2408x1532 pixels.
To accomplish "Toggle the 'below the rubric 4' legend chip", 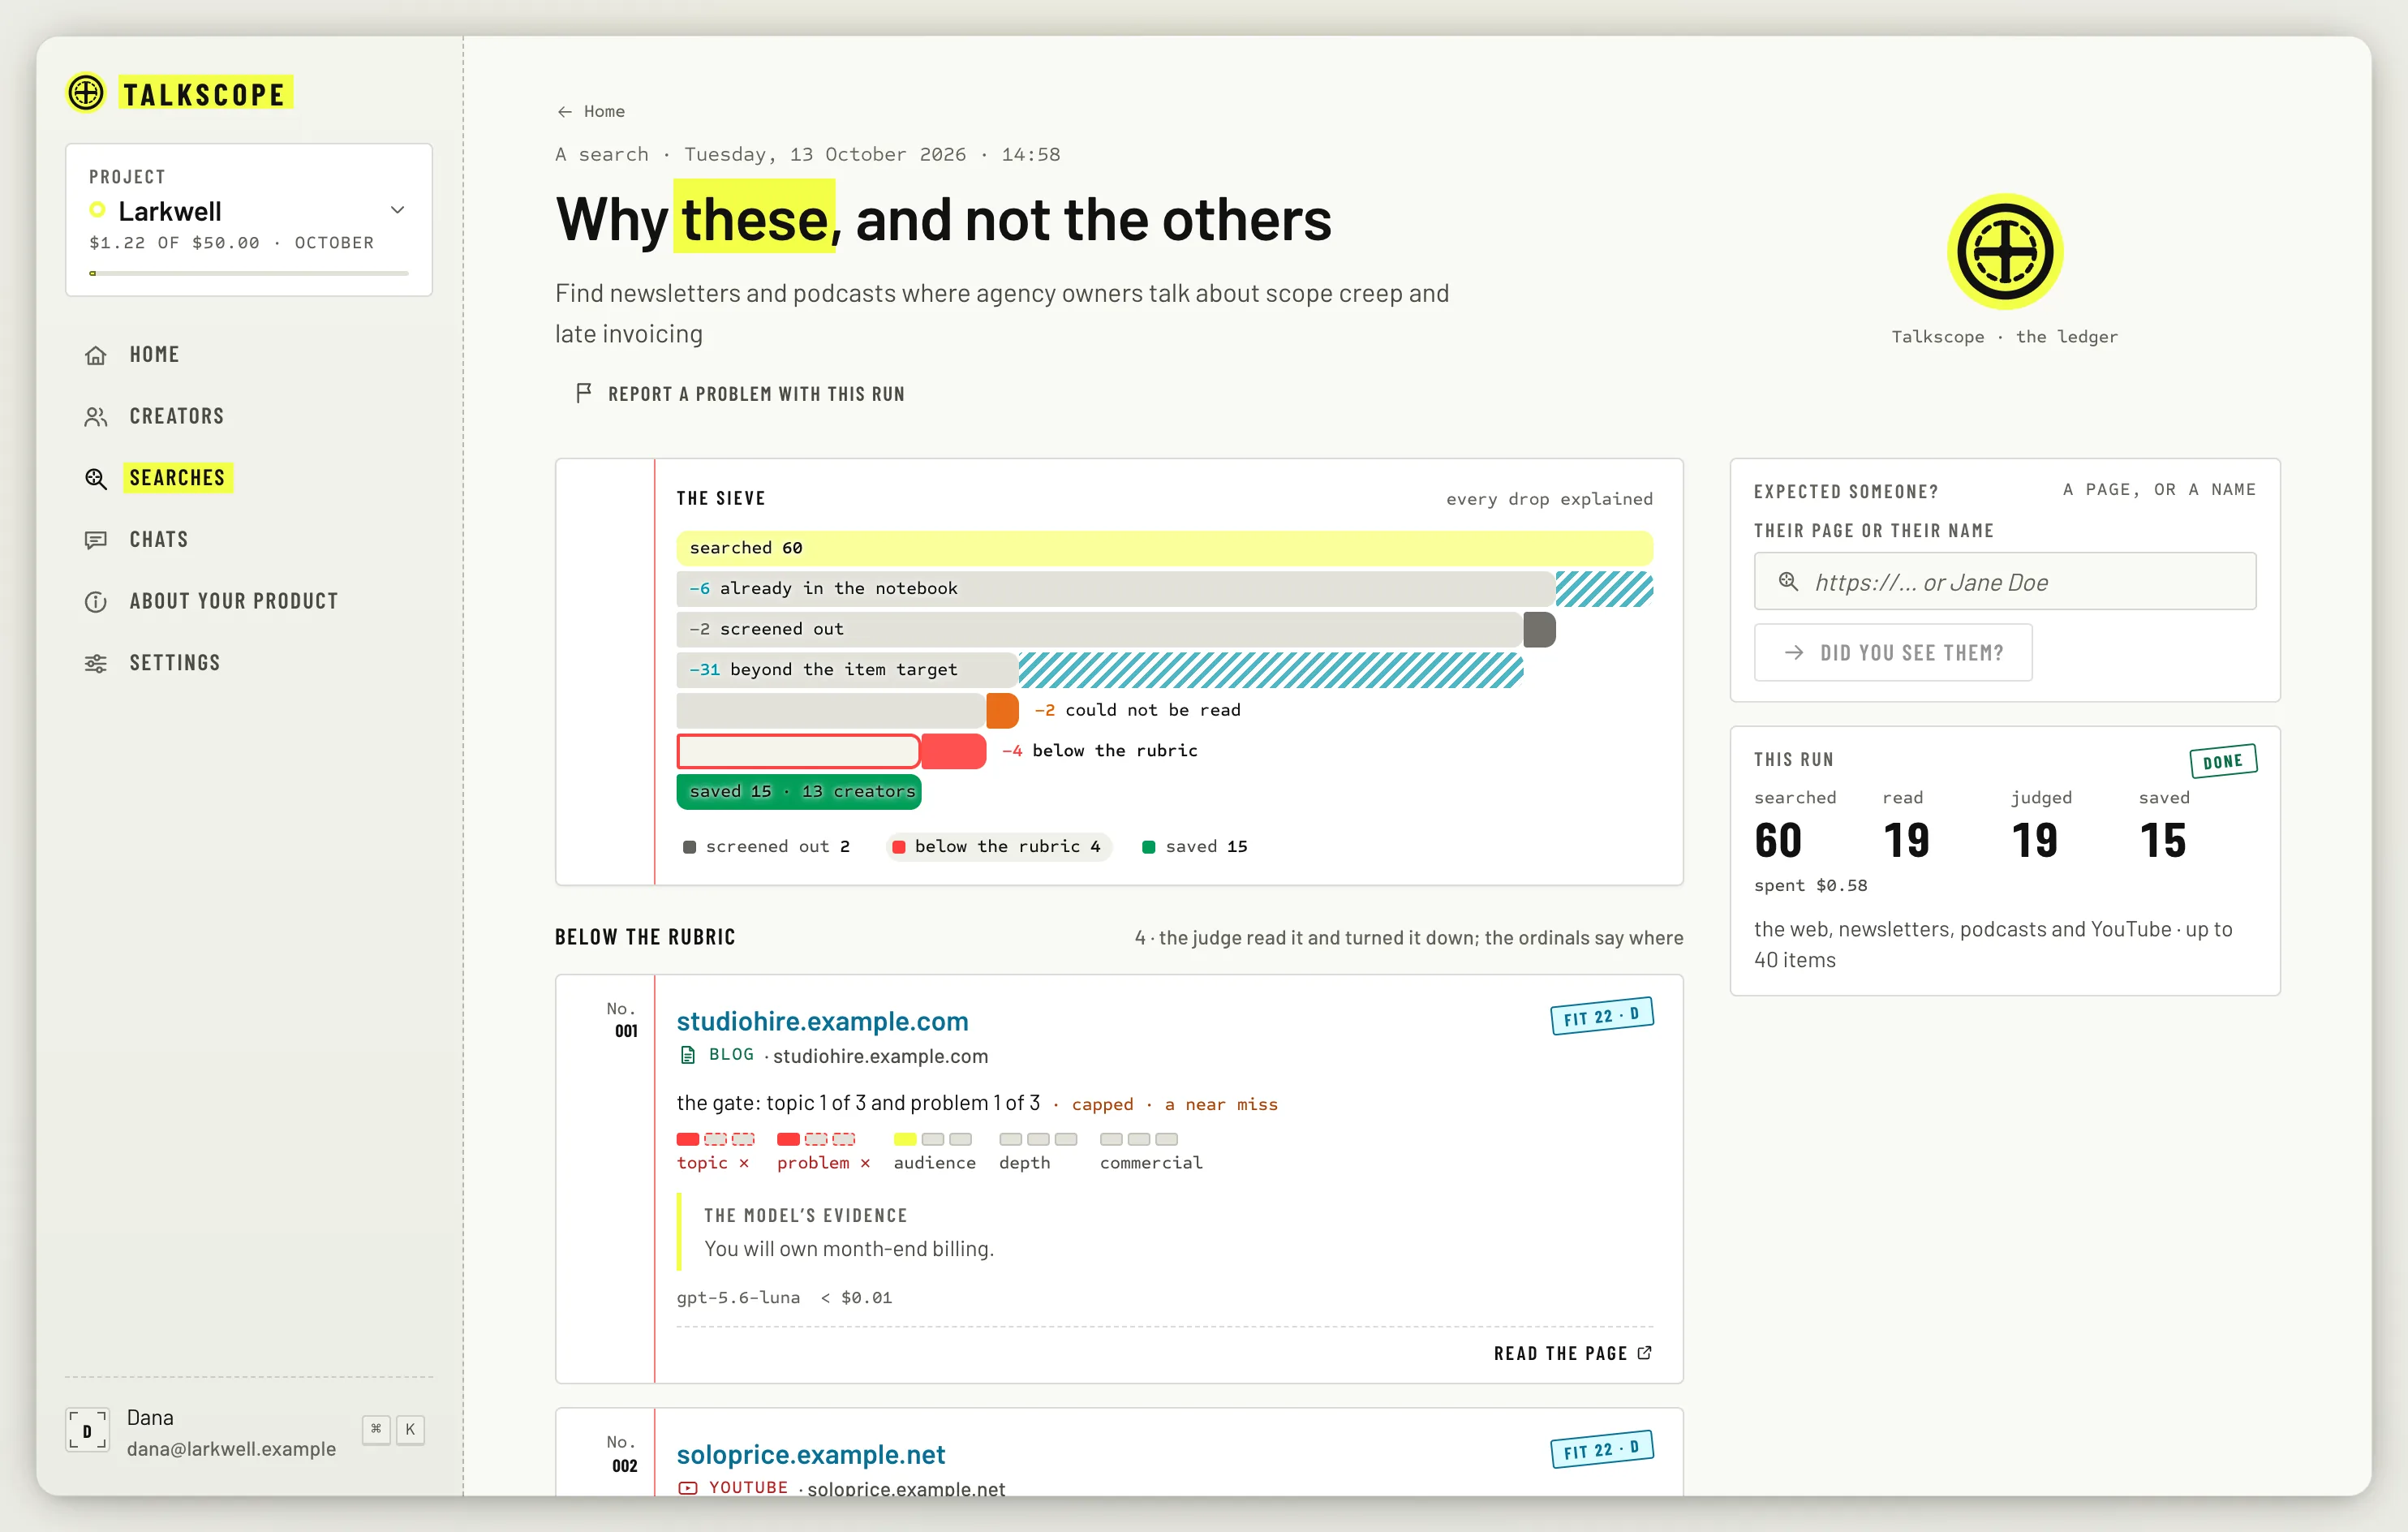I will pyautogui.click(x=998, y=846).
